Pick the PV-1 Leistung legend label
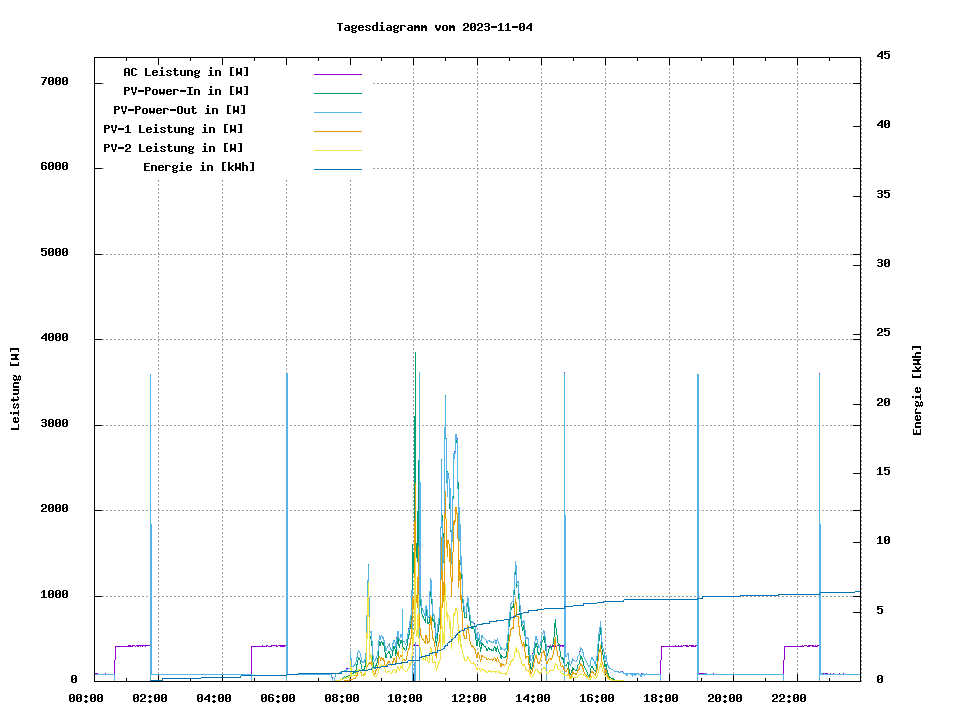 [174, 129]
